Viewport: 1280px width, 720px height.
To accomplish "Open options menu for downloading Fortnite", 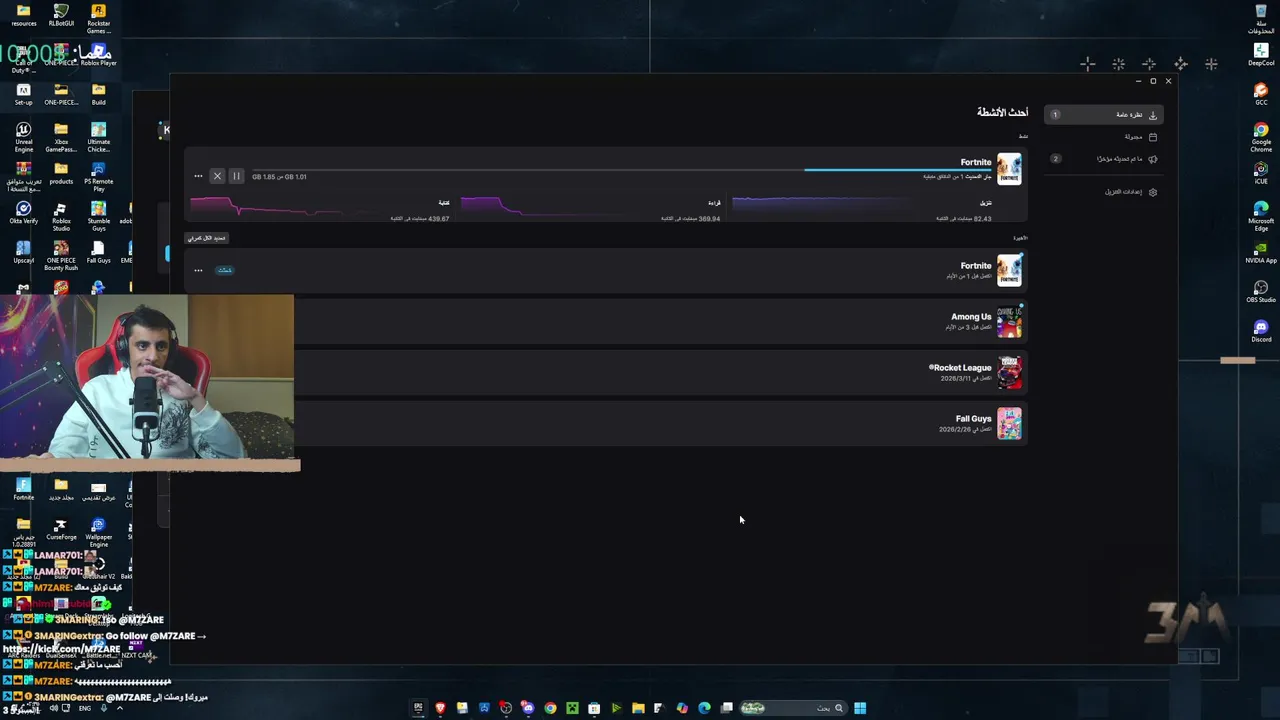I will [198, 176].
